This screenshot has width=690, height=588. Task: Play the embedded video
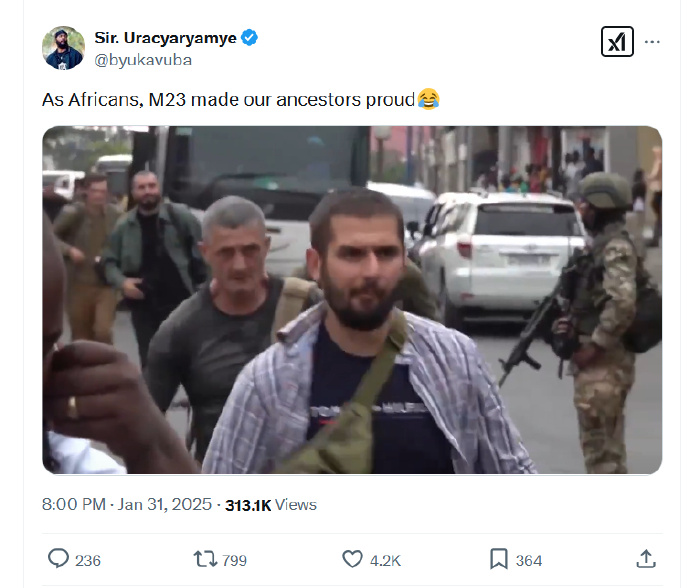coord(352,300)
